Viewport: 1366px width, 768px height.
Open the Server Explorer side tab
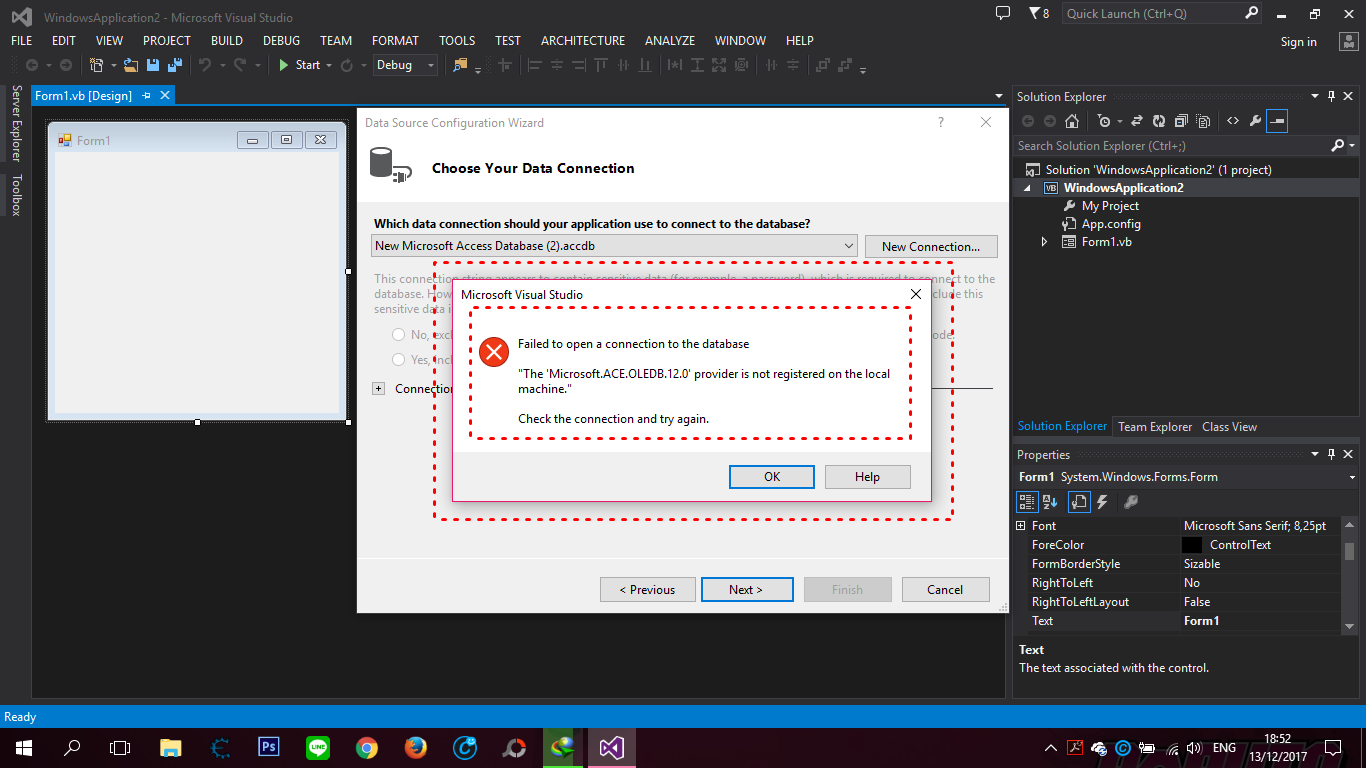point(16,123)
